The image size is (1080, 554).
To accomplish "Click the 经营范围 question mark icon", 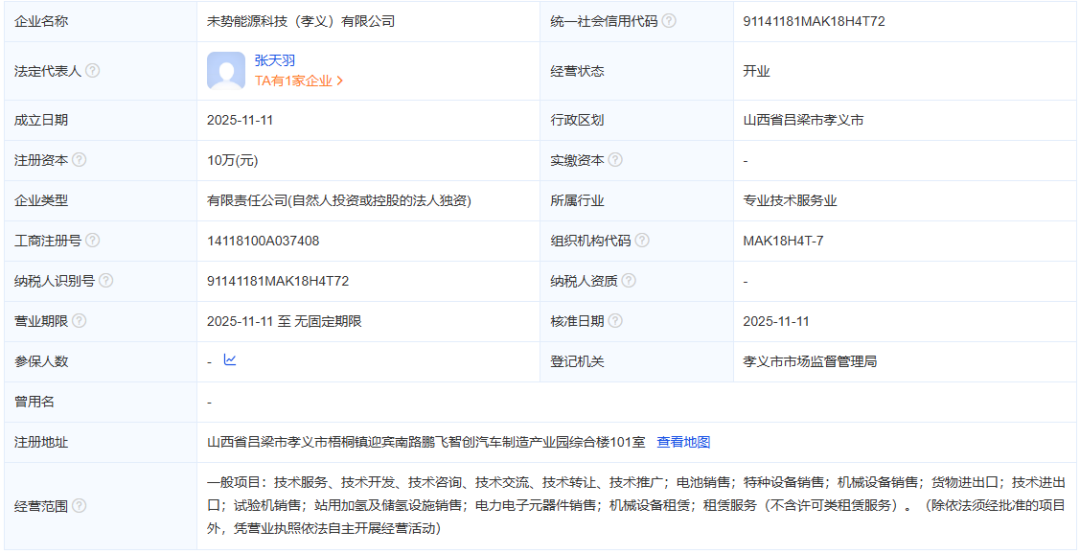I will pyautogui.click(x=79, y=506).
